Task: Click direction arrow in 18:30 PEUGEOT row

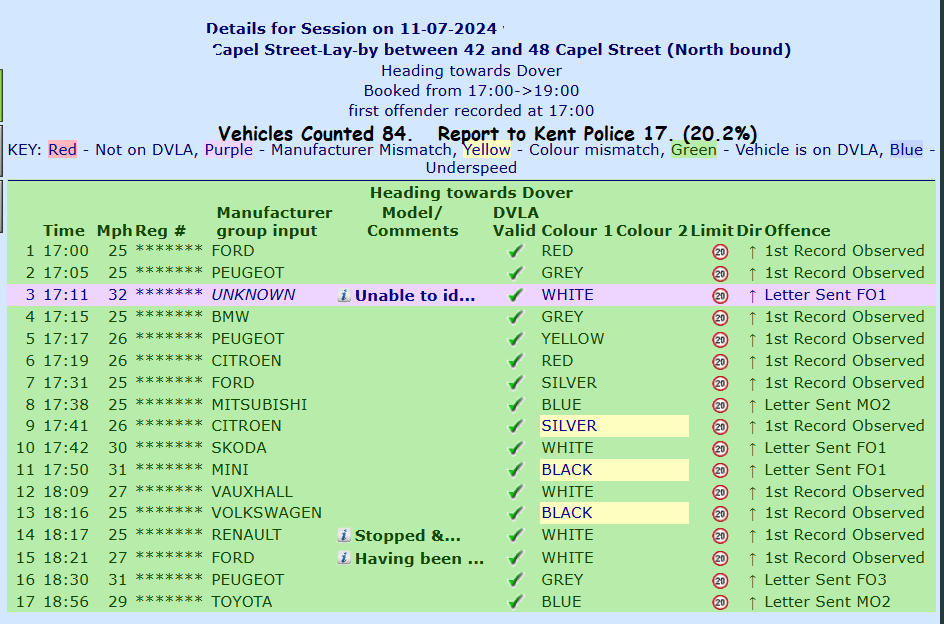Action: (752, 581)
